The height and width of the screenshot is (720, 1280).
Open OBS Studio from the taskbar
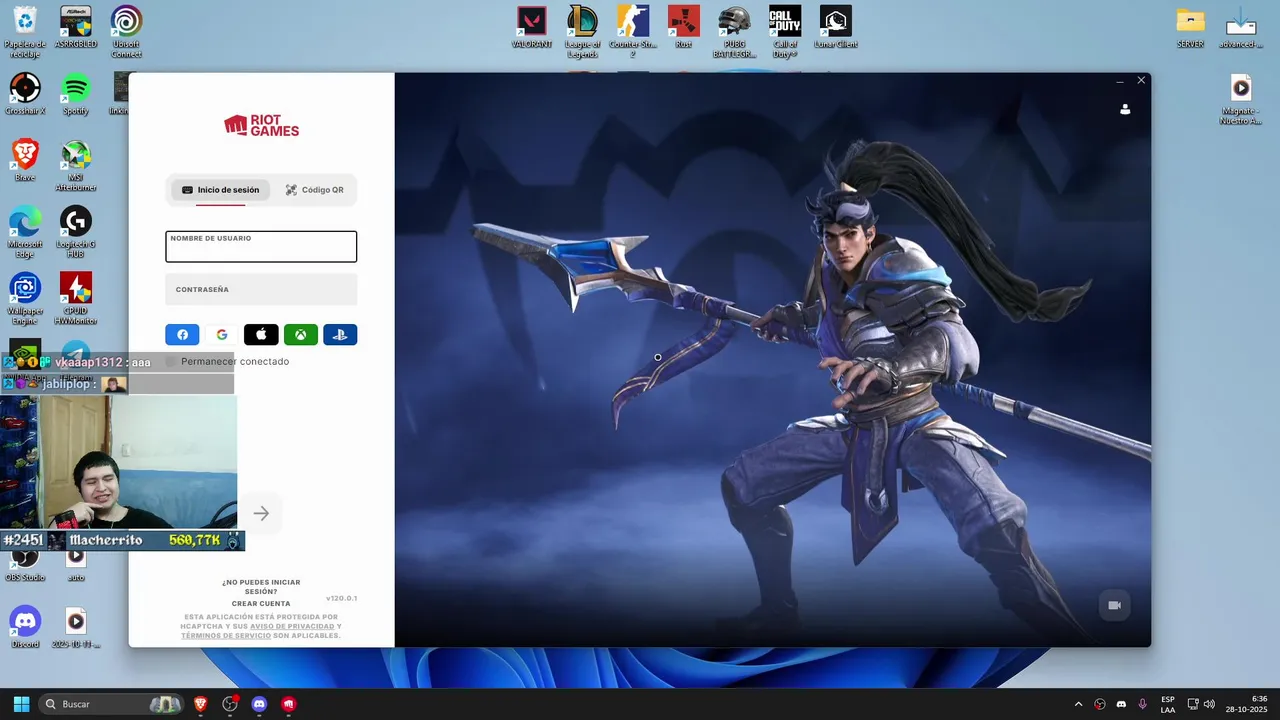[x=230, y=704]
